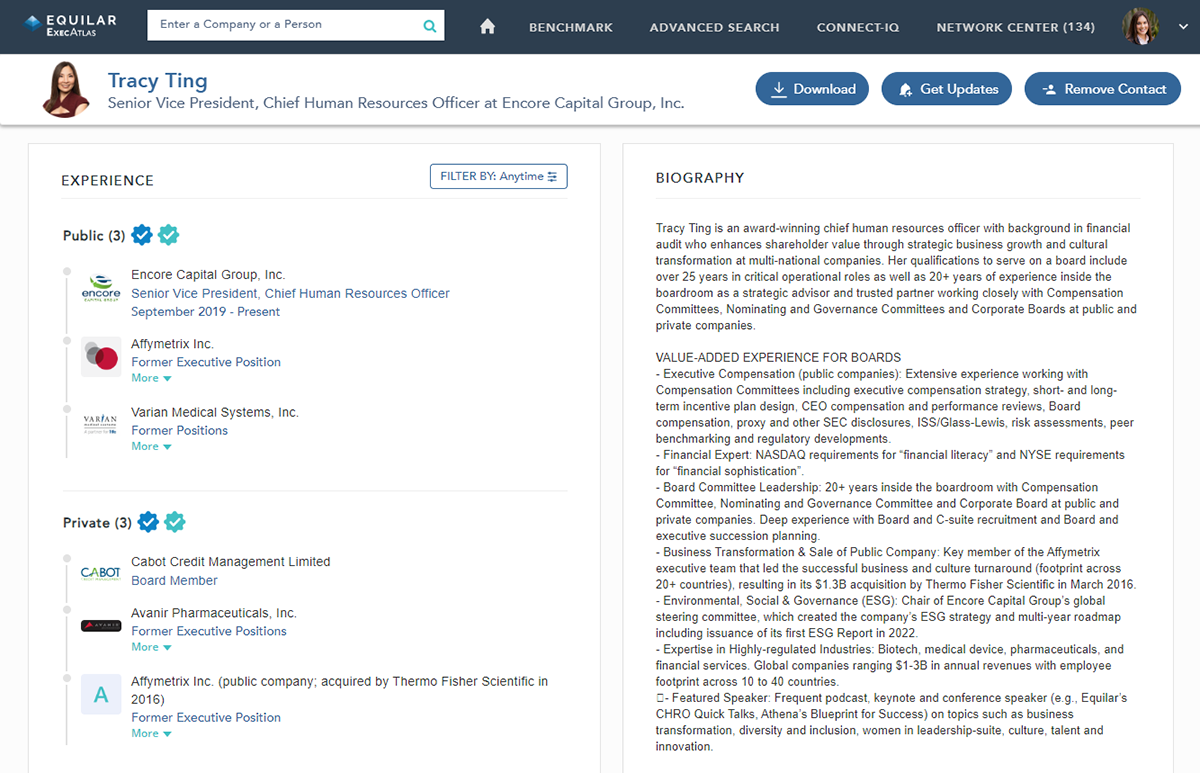Click teal verified badge next to Private
Screen dimensions: 1200x773
pyautogui.click(x=175, y=522)
